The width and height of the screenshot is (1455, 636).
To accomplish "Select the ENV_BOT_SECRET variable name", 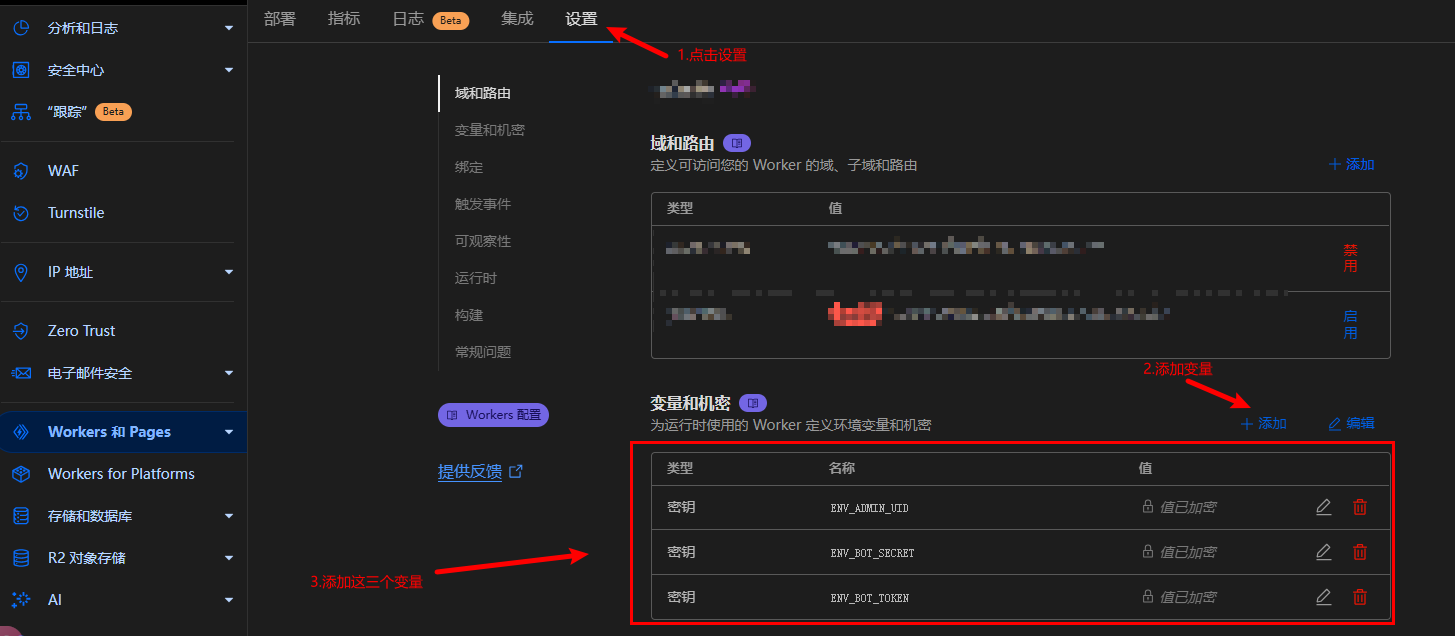I will click(872, 553).
